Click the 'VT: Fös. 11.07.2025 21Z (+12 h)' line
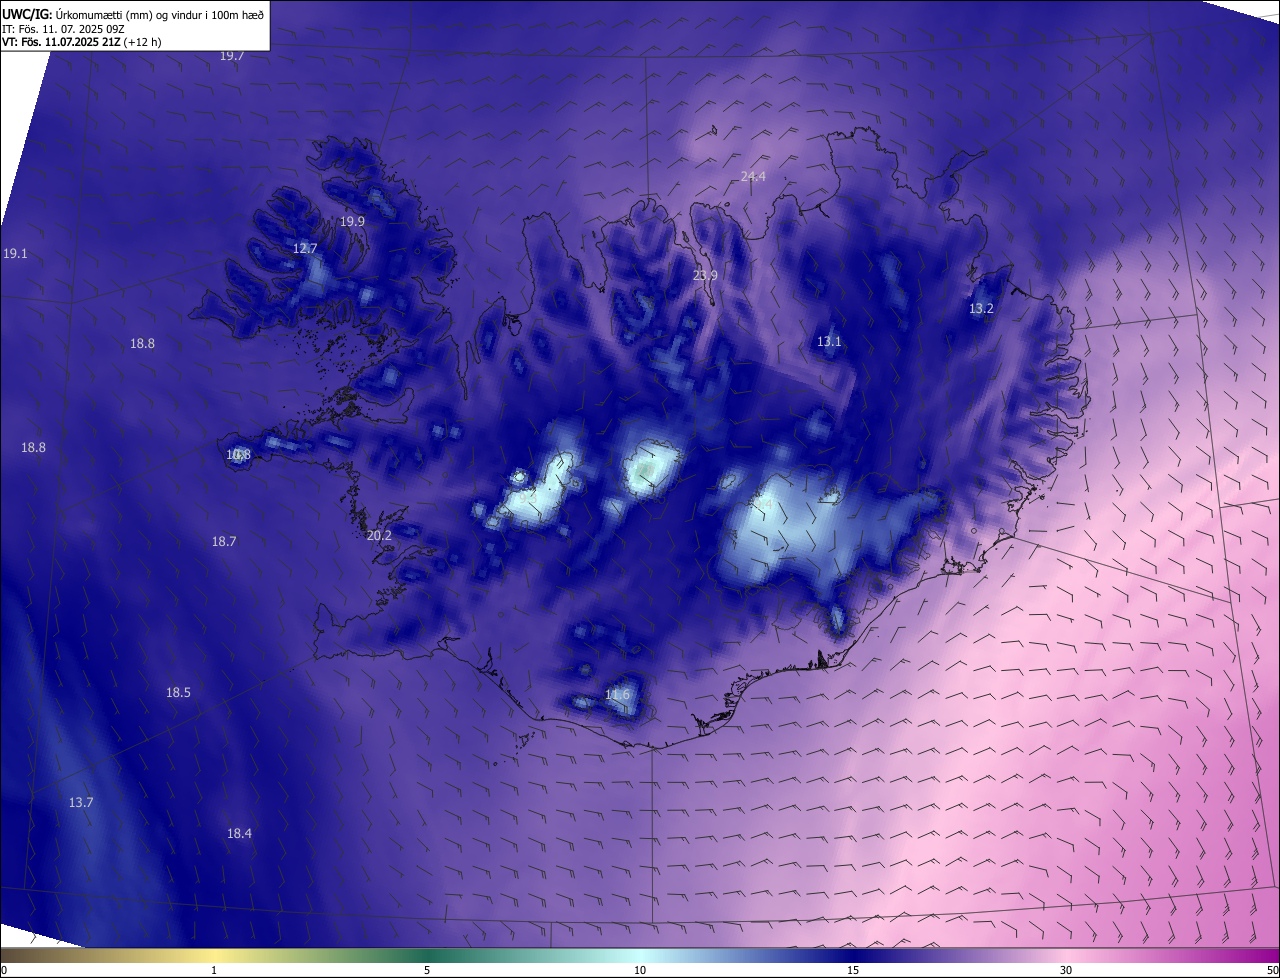This screenshot has height=978, width=1280. 81,42
